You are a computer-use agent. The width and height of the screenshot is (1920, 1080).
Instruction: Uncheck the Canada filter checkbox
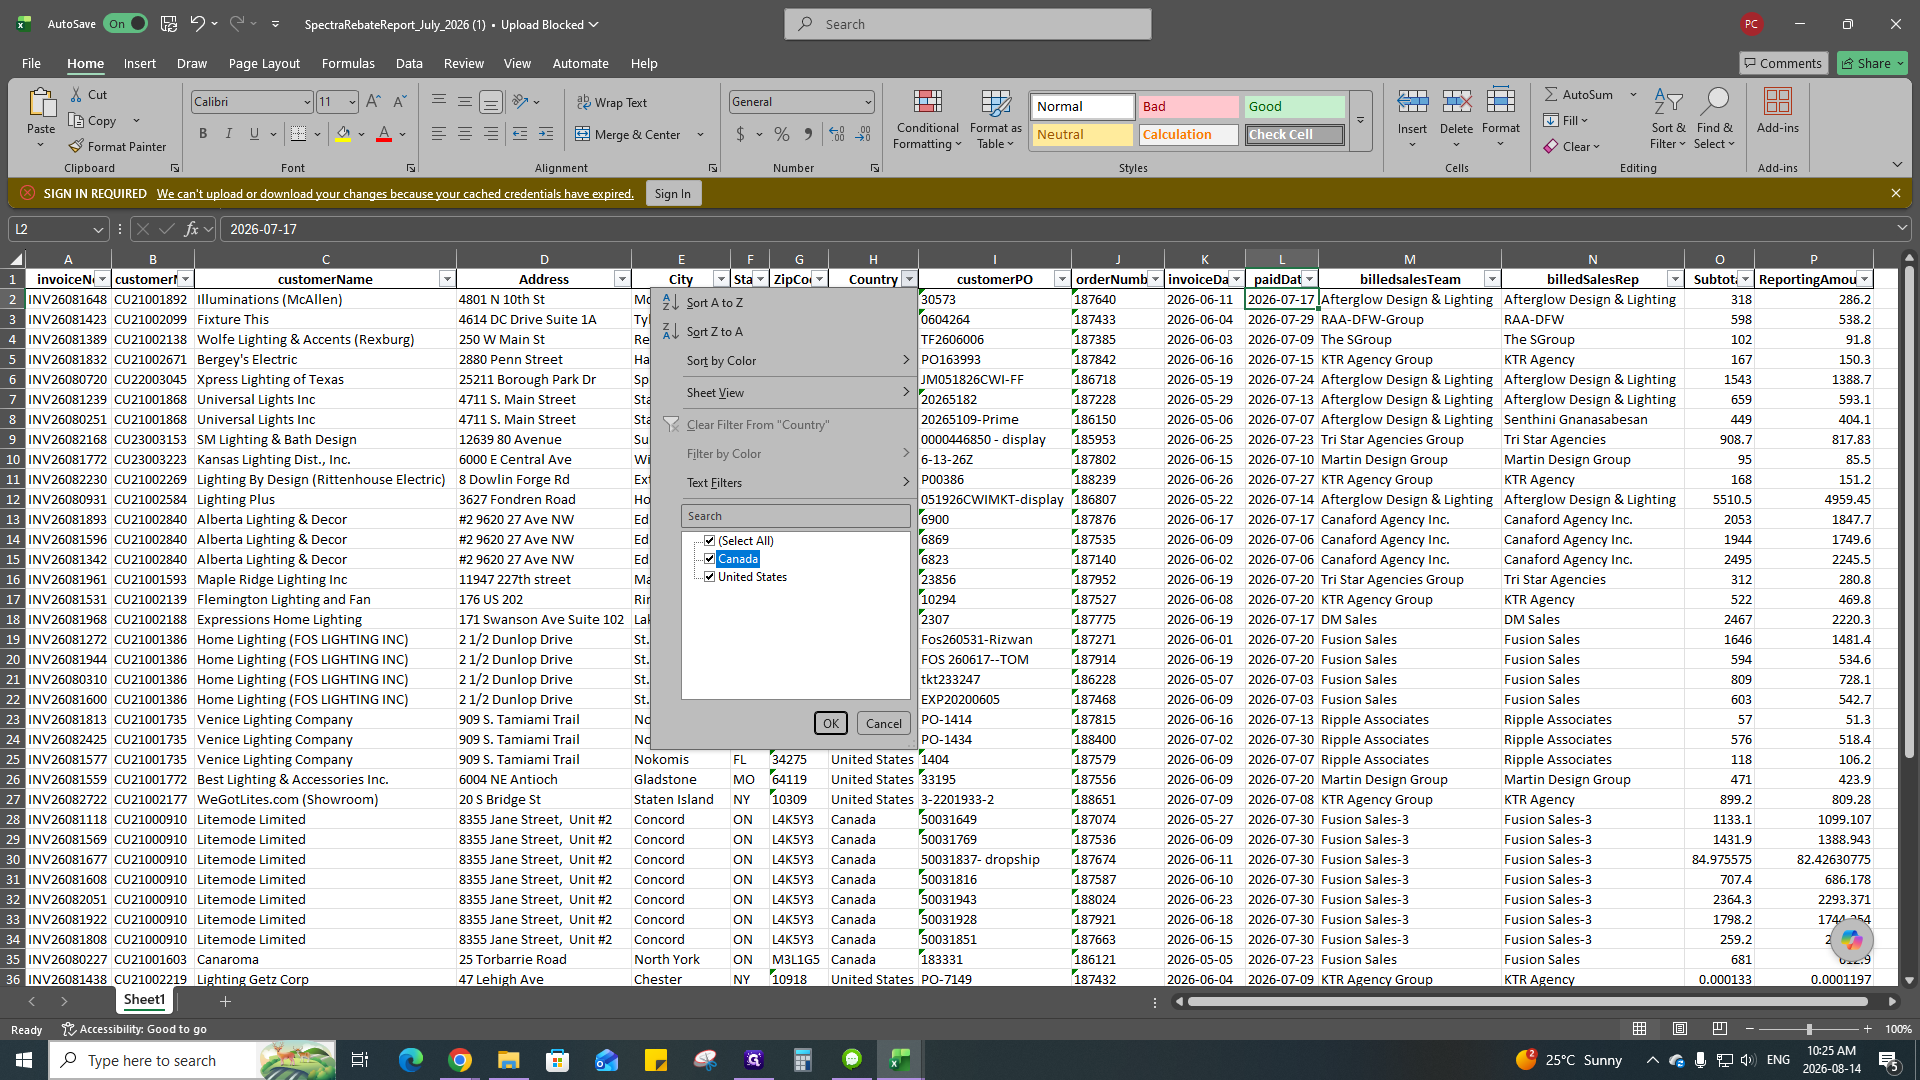tap(710, 559)
